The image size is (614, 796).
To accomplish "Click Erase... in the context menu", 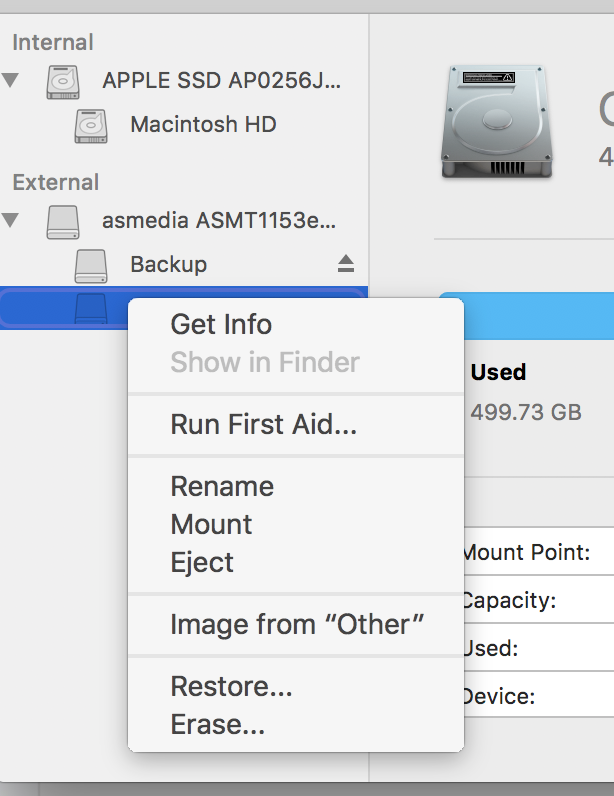I will (x=217, y=725).
